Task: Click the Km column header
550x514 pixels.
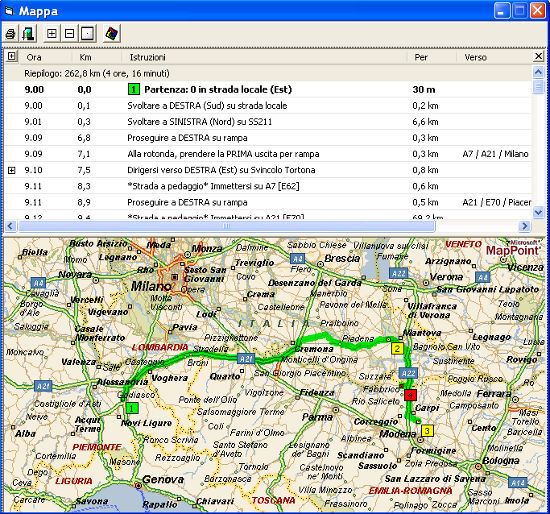Action: pos(85,57)
